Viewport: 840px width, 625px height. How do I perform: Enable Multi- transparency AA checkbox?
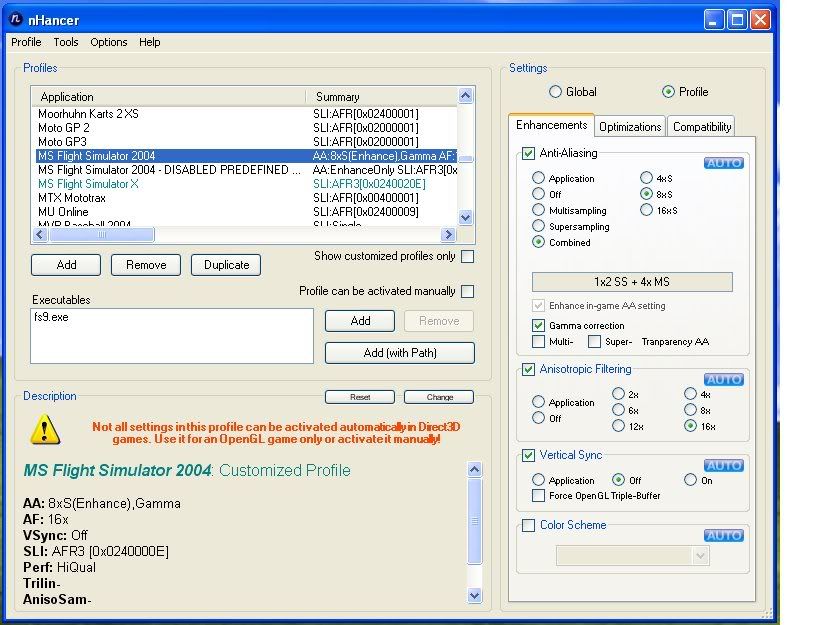point(538,341)
